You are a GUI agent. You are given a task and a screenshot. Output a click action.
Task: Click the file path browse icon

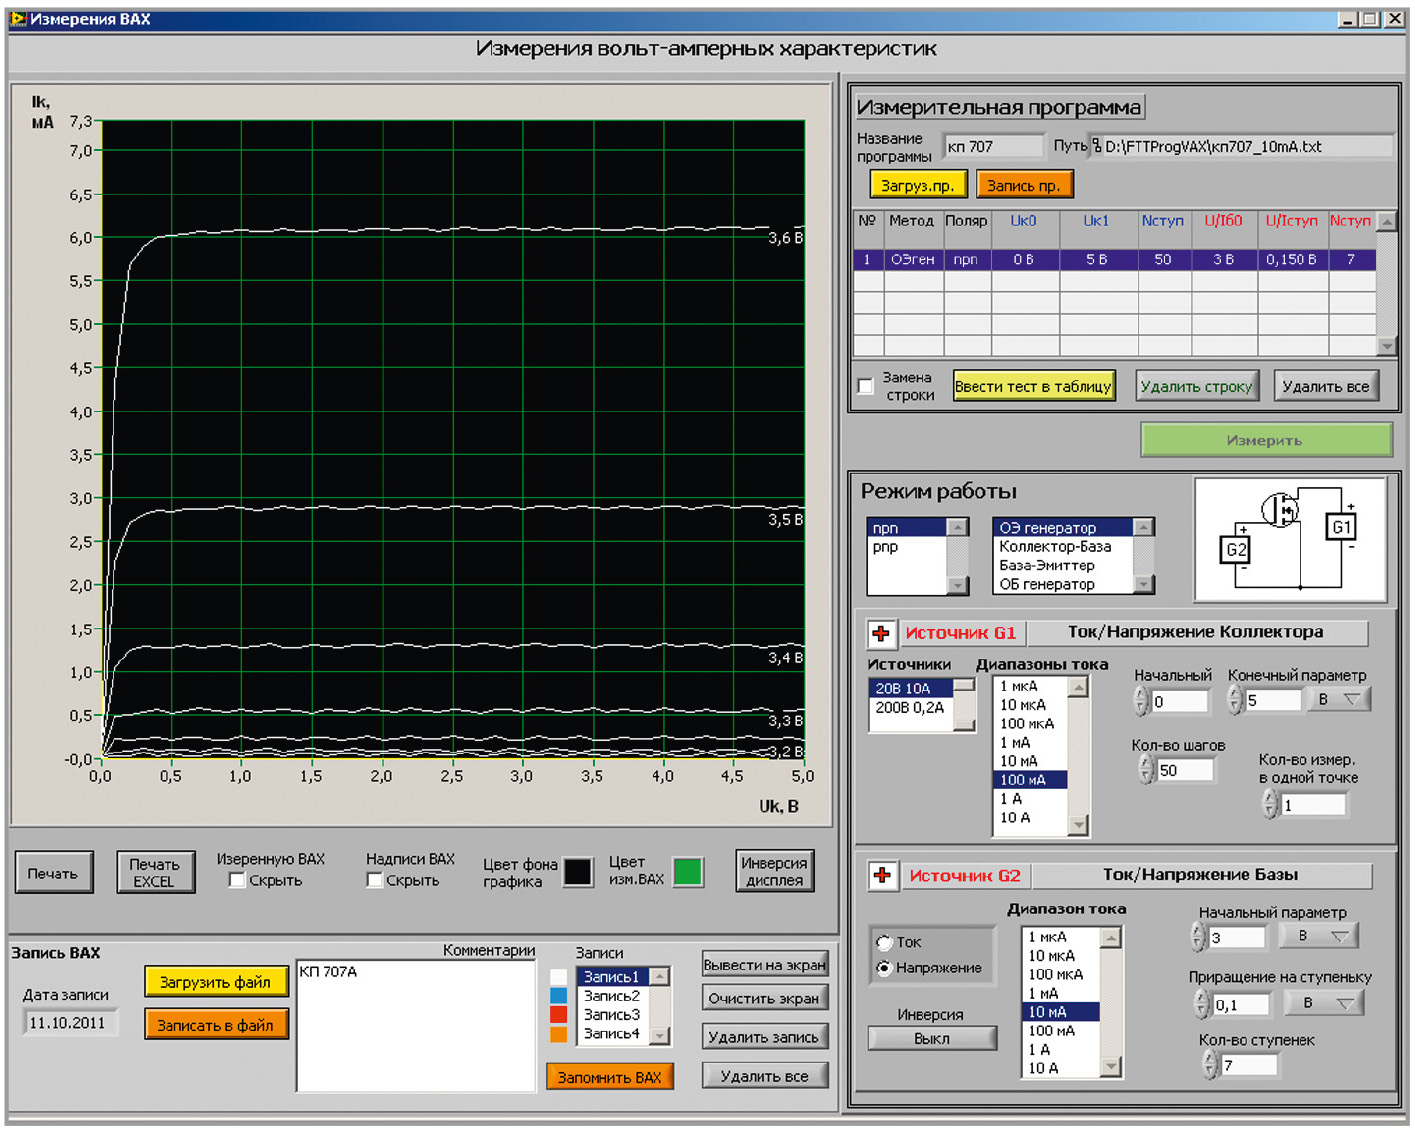pos(1096,146)
